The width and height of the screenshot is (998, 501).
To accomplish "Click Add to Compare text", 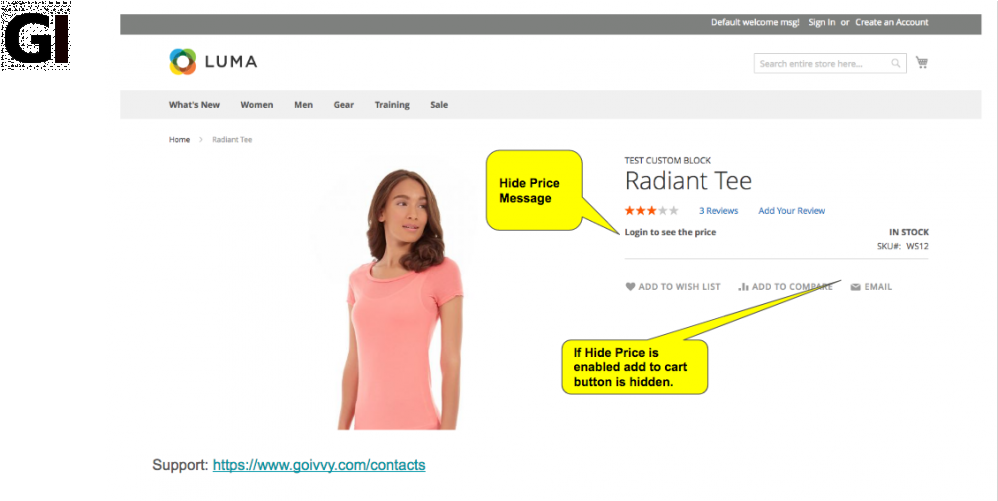I will click(792, 287).
